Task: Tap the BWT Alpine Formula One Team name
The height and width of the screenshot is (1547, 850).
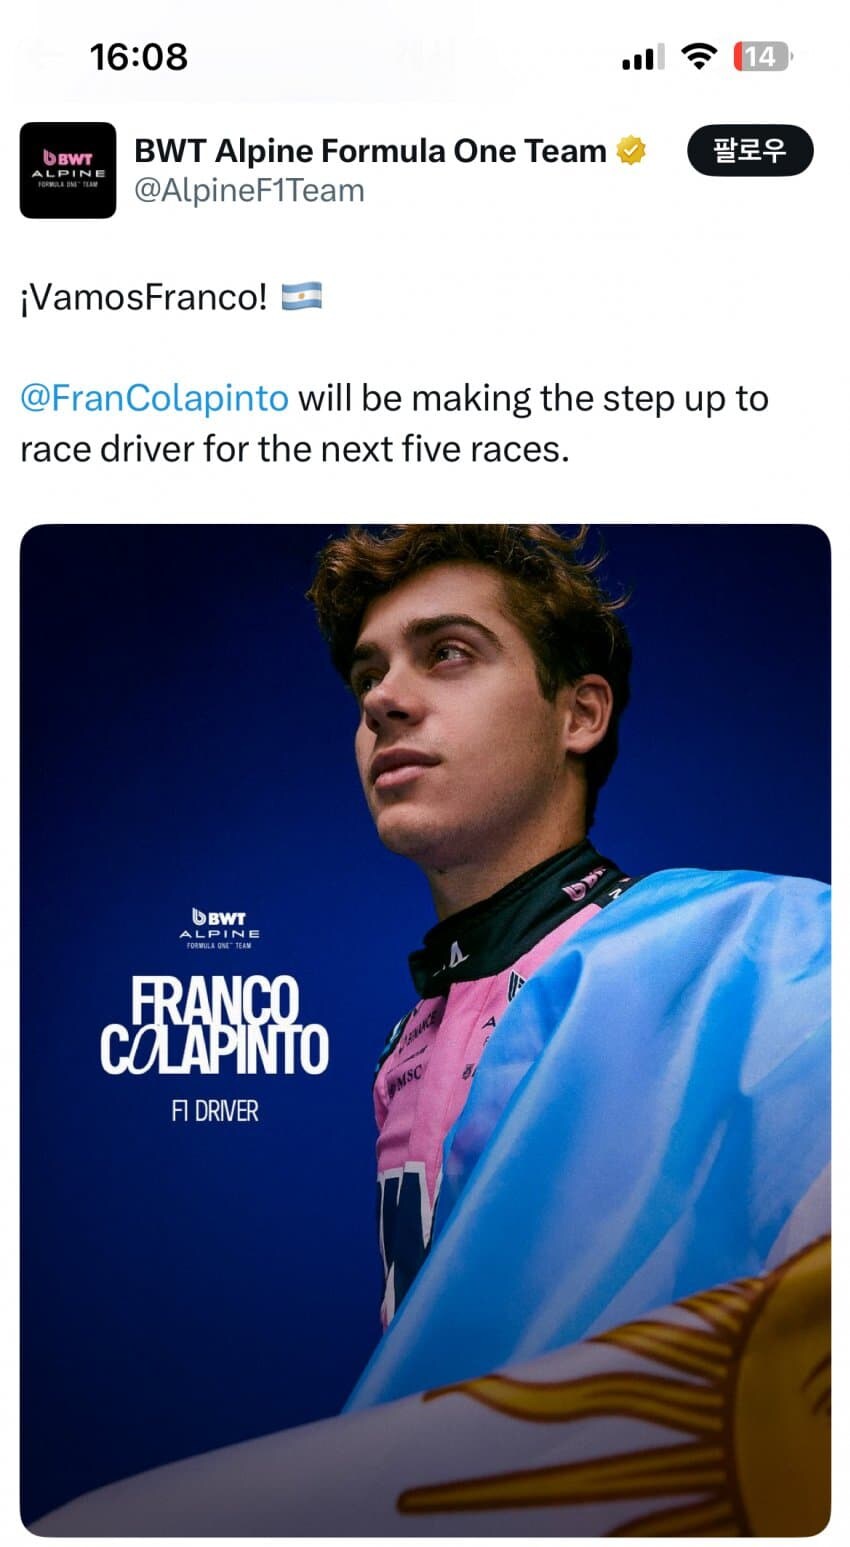Action: coord(370,151)
